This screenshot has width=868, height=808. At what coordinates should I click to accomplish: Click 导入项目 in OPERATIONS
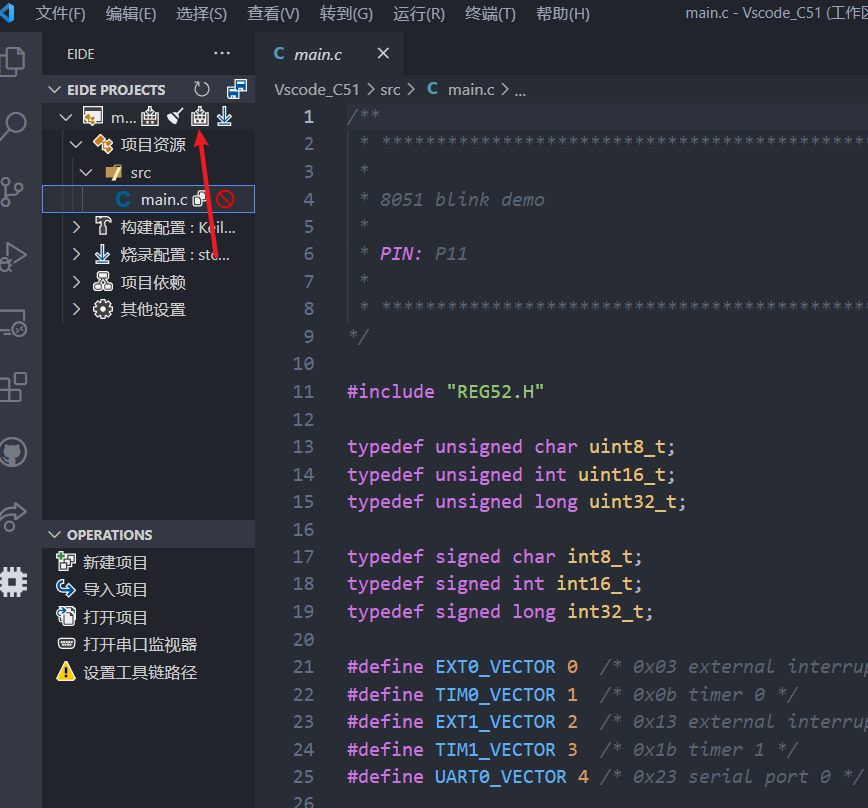[115, 589]
